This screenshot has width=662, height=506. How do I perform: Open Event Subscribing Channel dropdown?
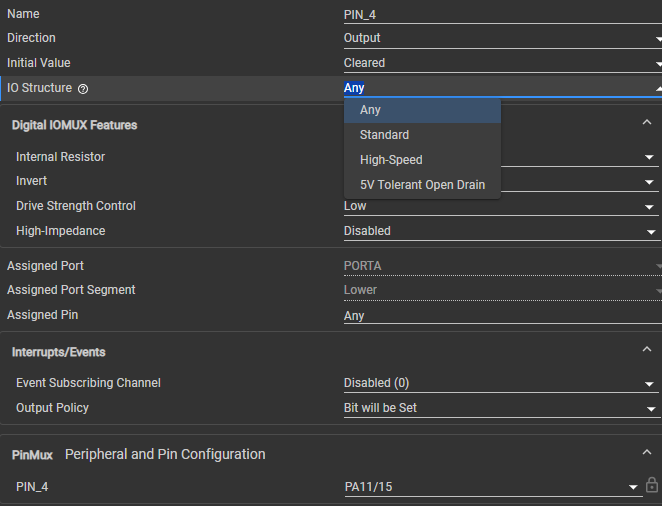point(501,383)
